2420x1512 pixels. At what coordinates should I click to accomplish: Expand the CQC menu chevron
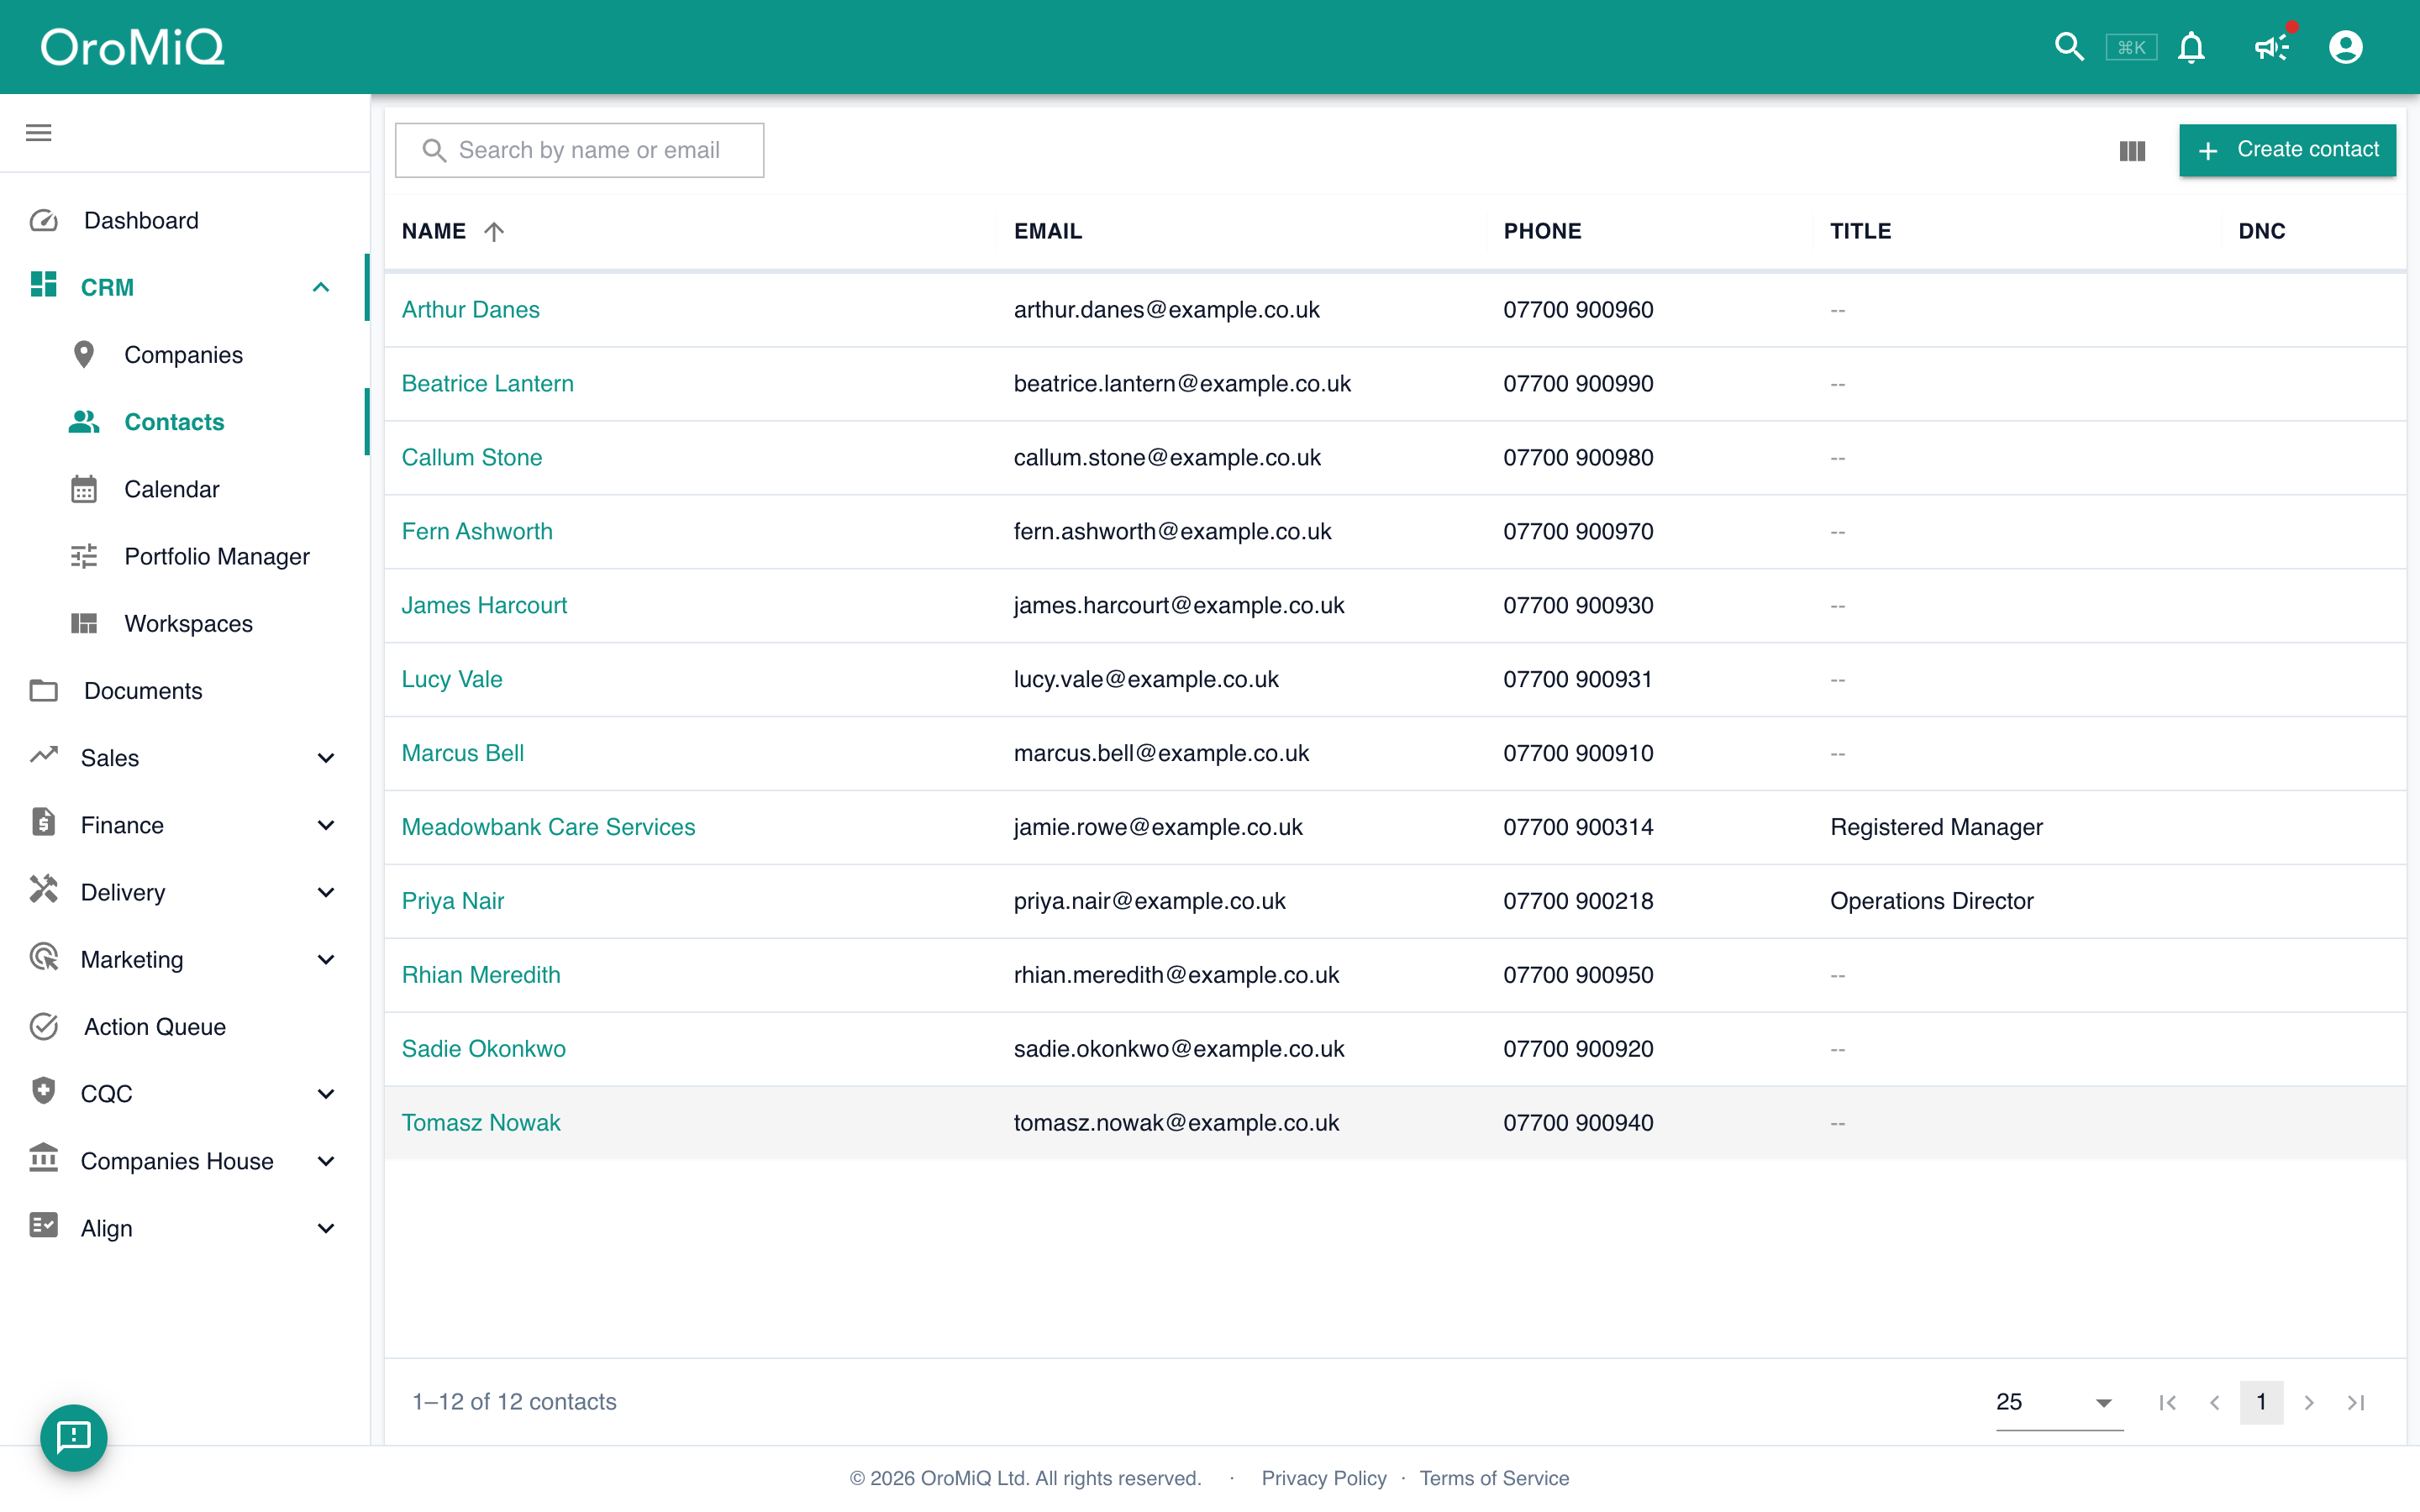pos(325,1094)
